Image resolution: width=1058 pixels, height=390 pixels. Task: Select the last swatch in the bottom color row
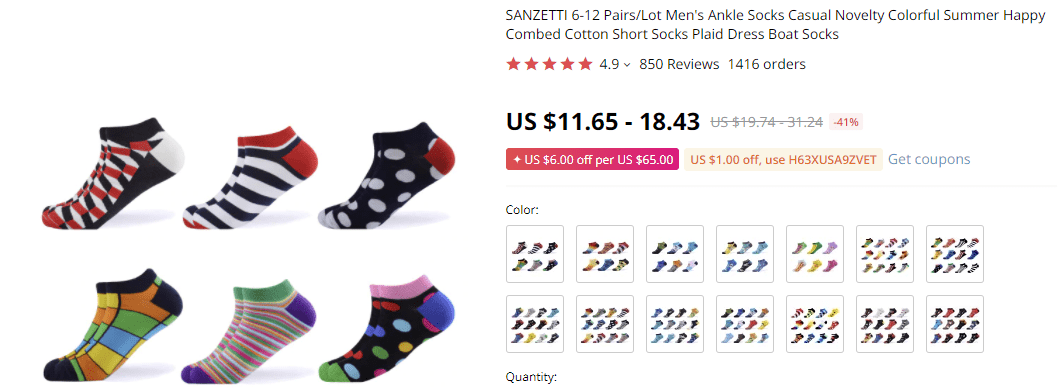pyautogui.click(x=957, y=324)
